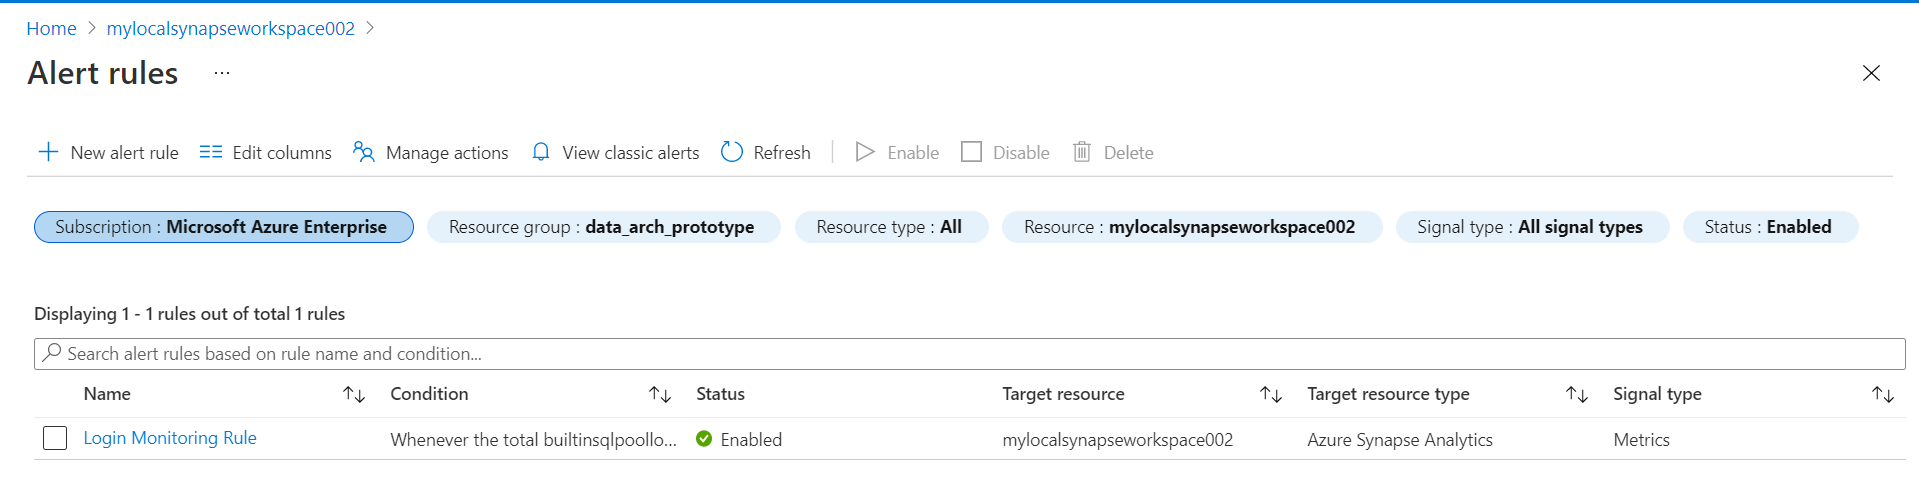The height and width of the screenshot is (501, 1919).
Task: Open the Resource group filter
Action: coord(603,227)
